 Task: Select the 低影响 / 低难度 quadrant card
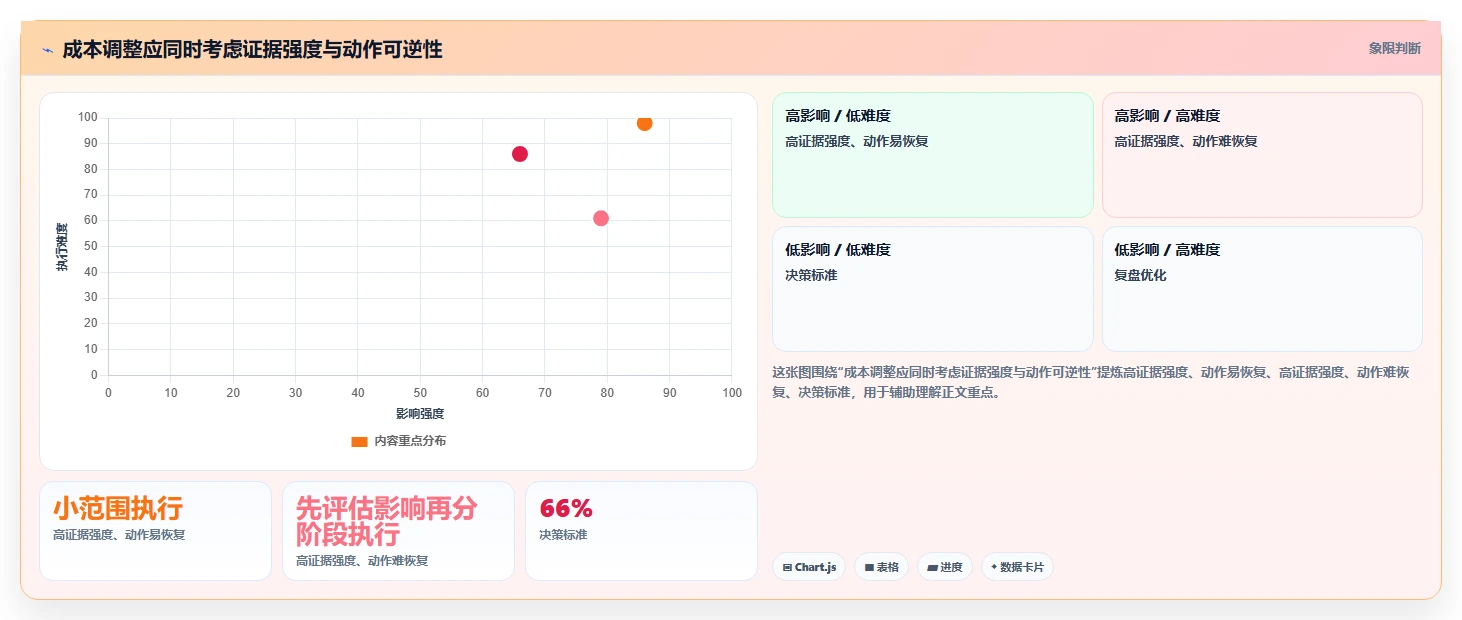tap(932, 289)
